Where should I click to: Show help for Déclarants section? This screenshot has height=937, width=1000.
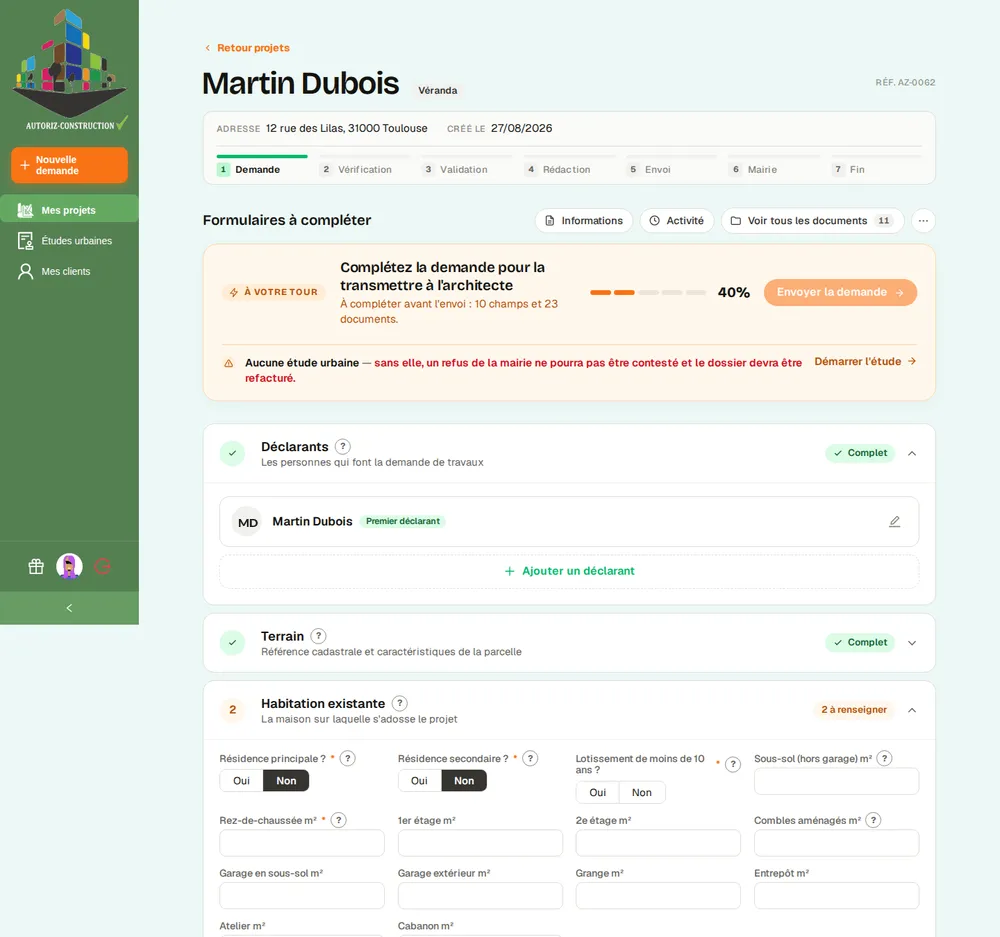[342, 446]
